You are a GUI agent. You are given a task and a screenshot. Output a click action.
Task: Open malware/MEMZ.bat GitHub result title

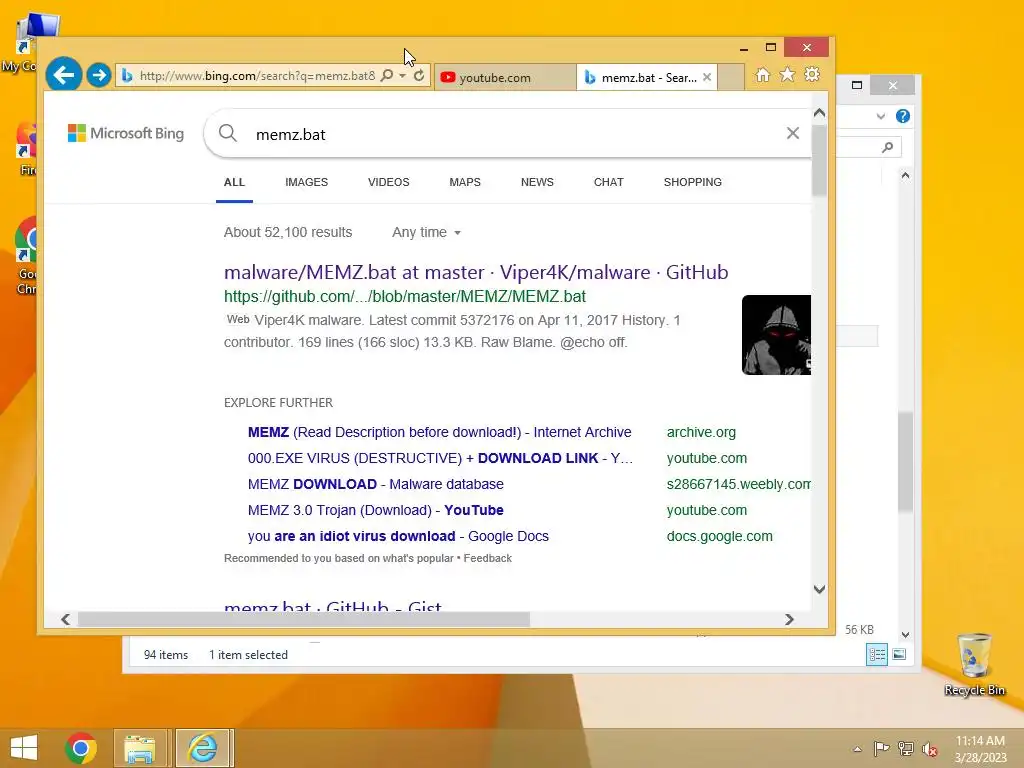pos(476,272)
